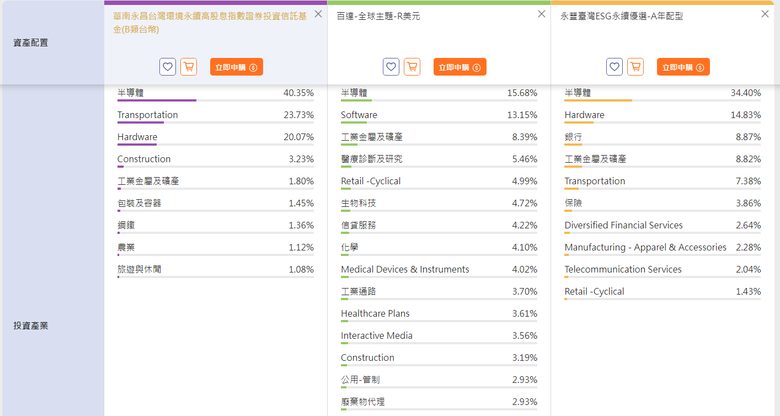Click the 4.99% Retail -Cyclical value
This screenshot has height=416, width=780.
click(x=524, y=181)
